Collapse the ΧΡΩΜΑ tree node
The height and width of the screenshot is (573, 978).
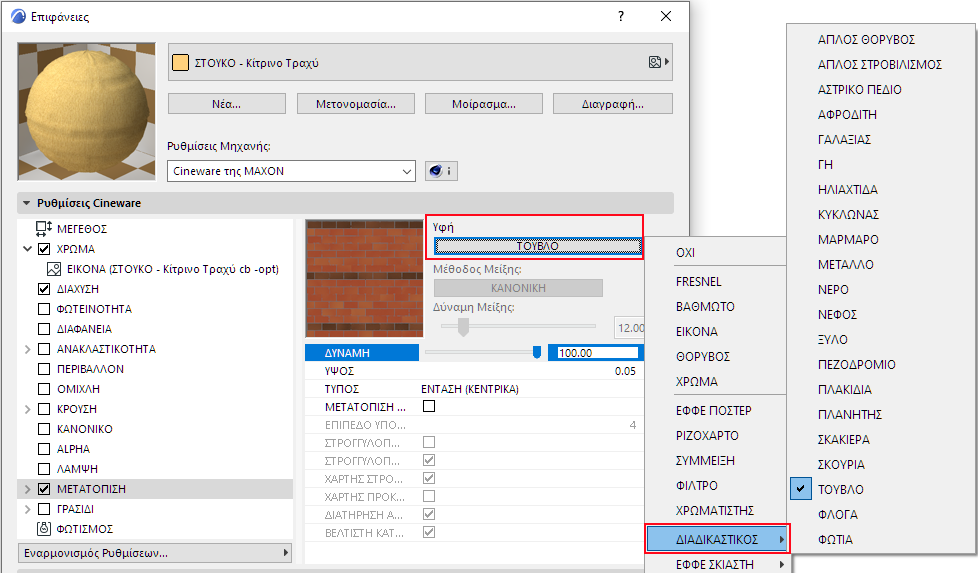click(27, 249)
